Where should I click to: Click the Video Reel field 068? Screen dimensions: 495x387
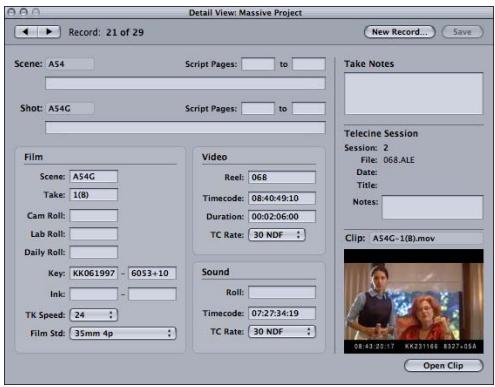(x=282, y=177)
